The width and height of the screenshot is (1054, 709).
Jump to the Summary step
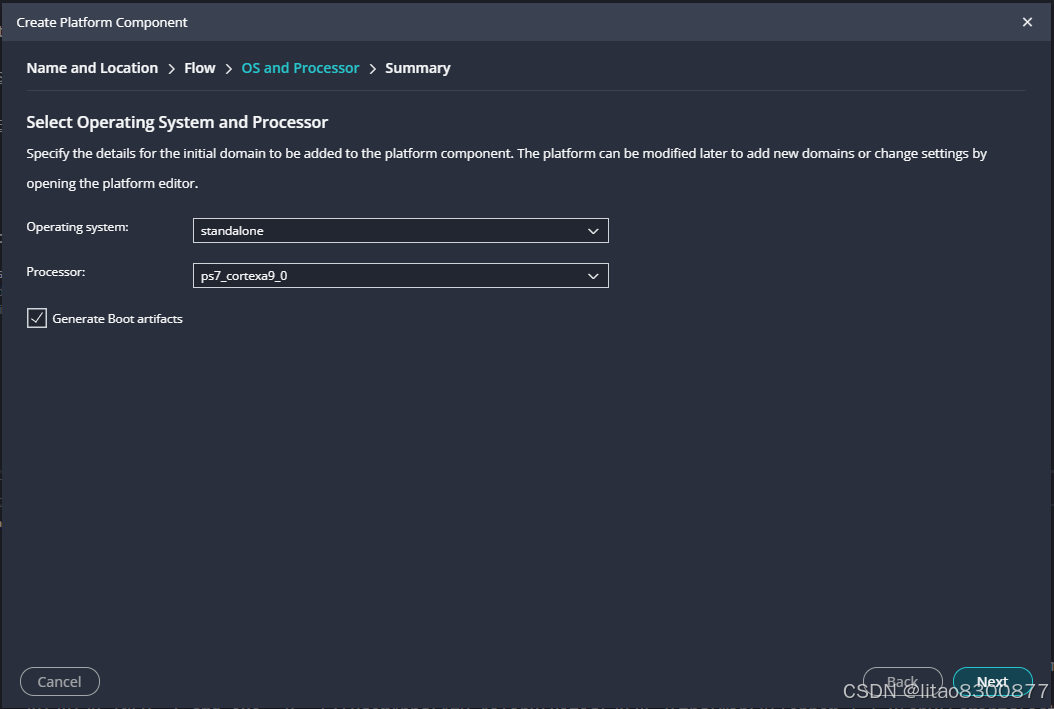click(417, 68)
